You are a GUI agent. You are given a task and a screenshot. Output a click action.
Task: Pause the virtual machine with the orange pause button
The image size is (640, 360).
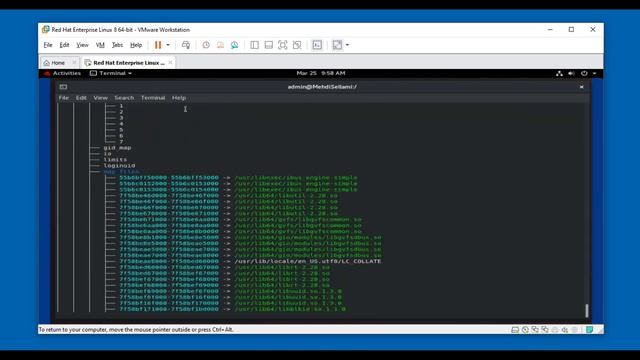[x=158, y=45]
